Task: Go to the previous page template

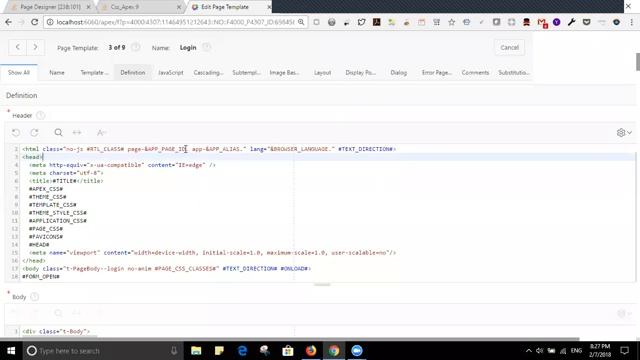Action: [18, 47]
